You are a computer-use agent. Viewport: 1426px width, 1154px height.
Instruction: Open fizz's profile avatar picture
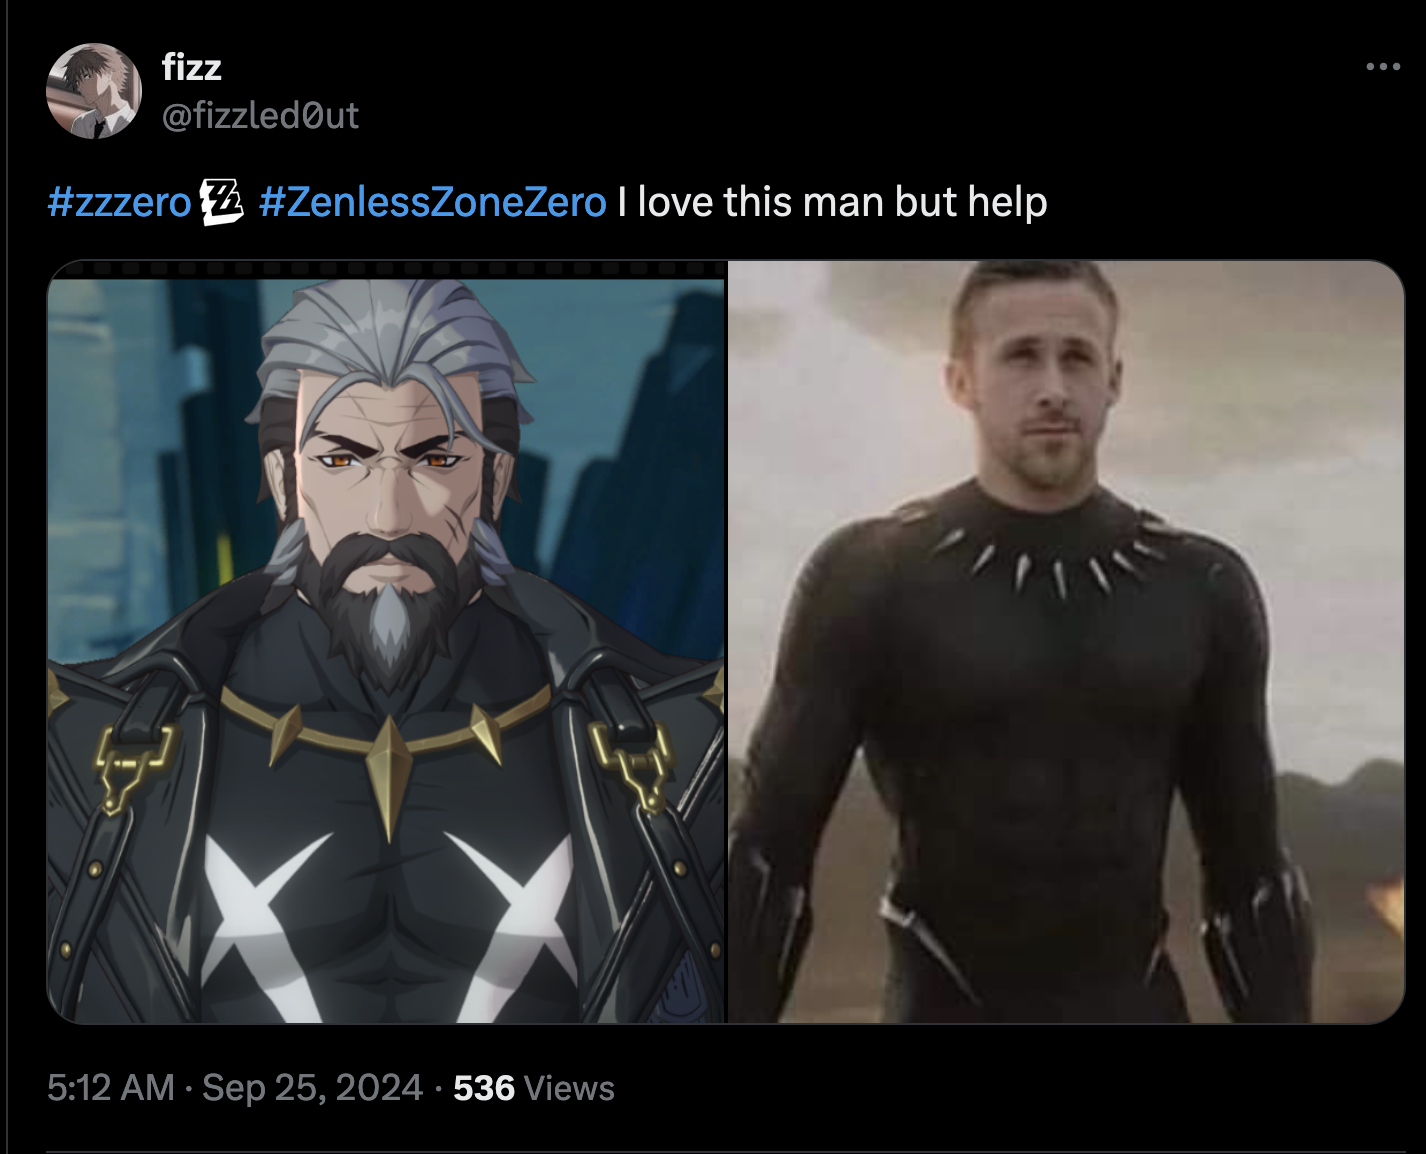94,91
